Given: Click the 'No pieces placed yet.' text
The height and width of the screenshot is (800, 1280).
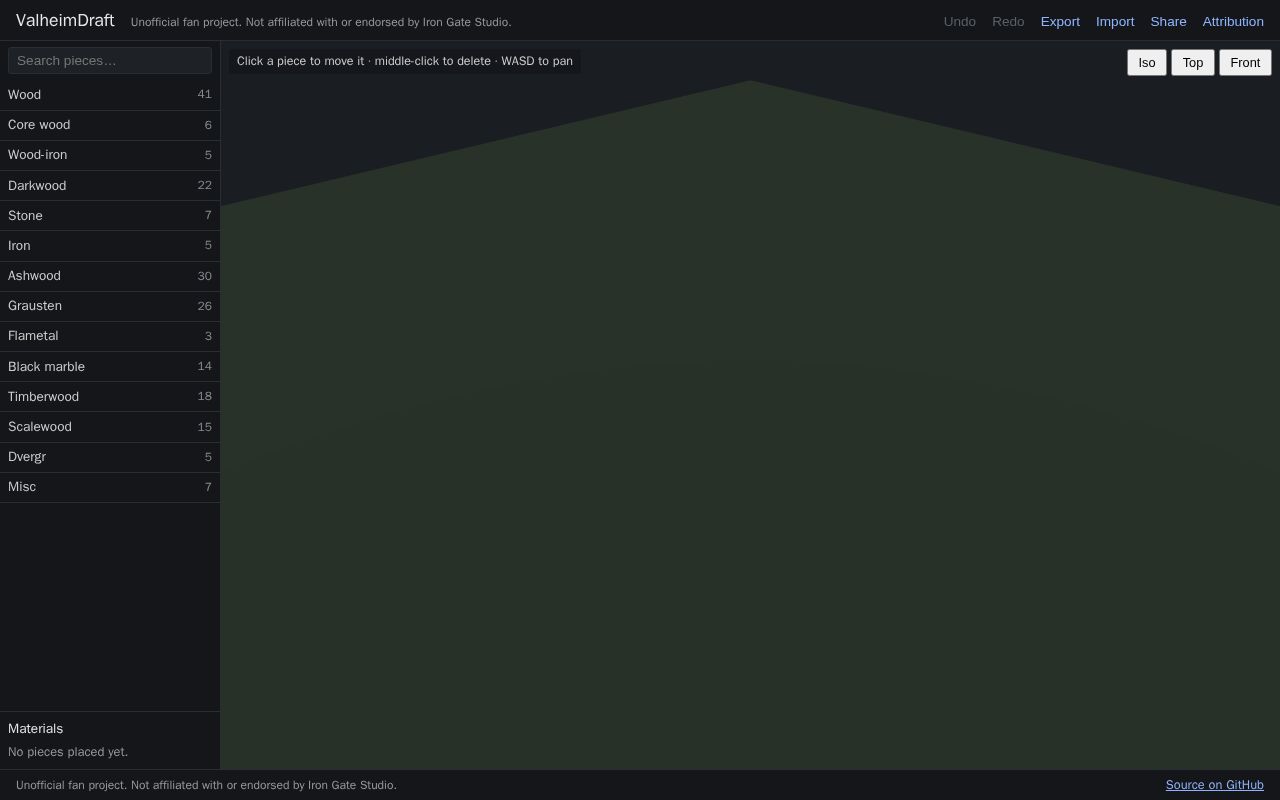Looking at the screenshot, I should point(68,752).
